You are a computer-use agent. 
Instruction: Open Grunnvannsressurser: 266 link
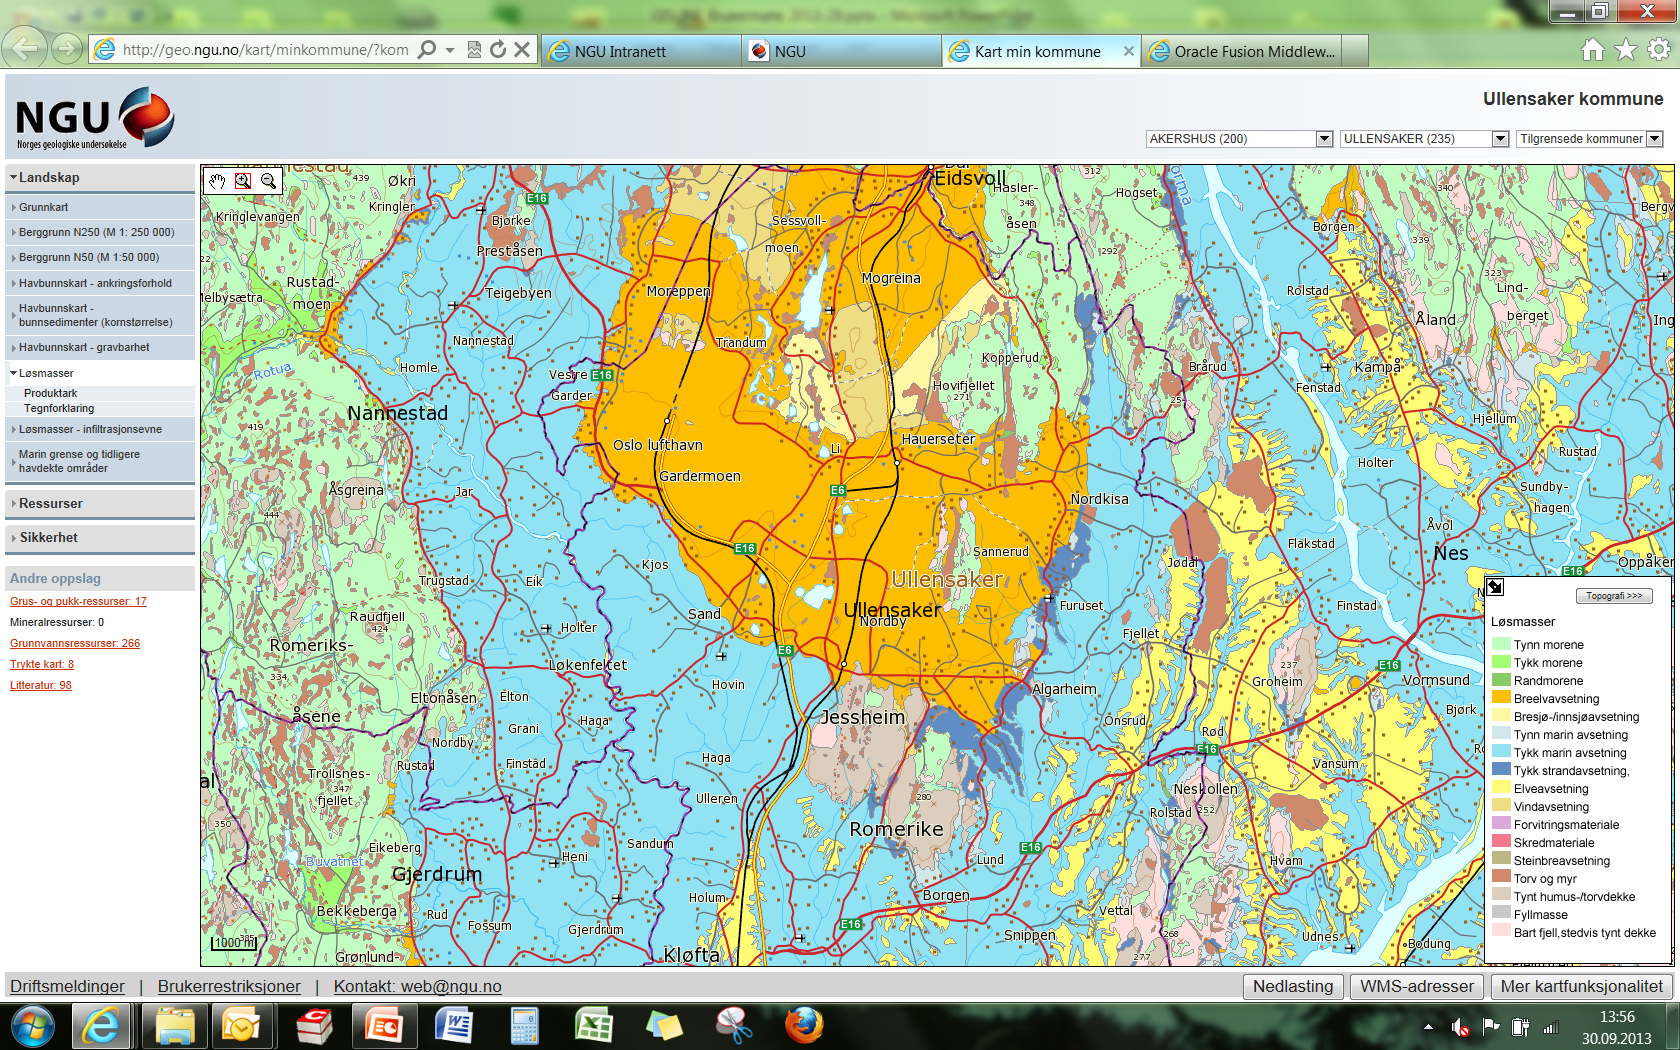click(75, 644)
